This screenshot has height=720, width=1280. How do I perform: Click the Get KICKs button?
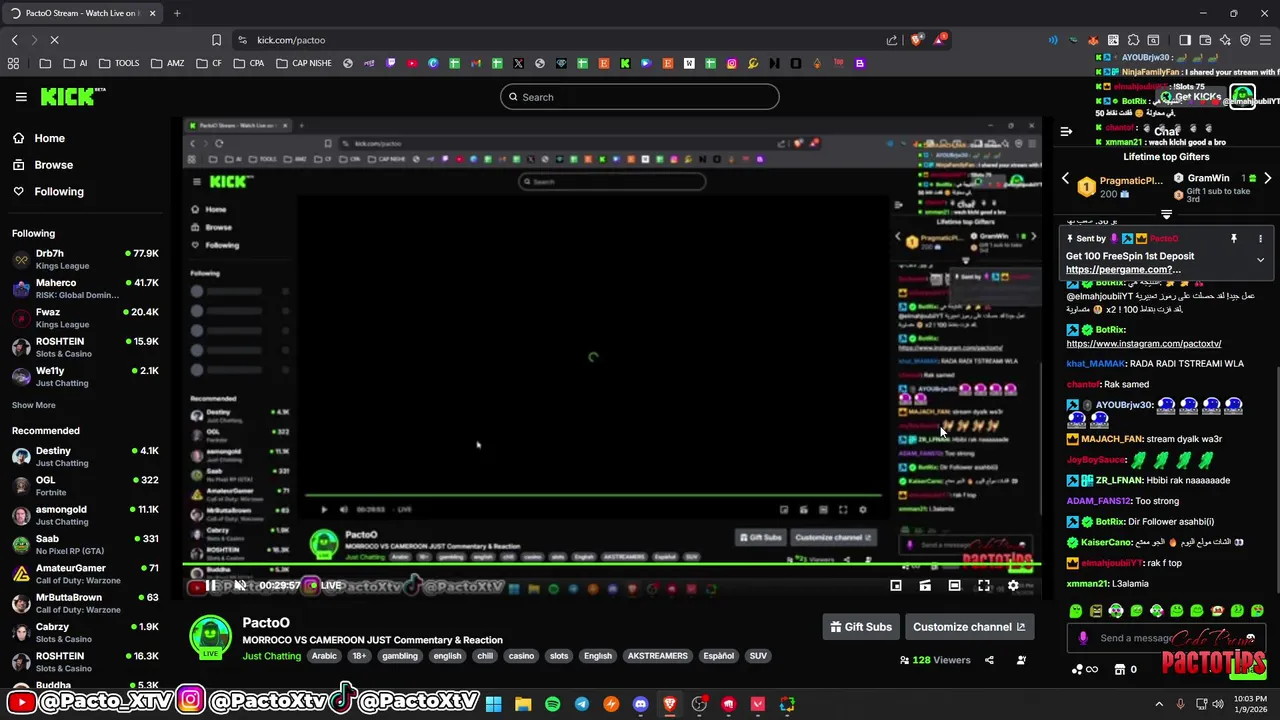point(1190,97)
